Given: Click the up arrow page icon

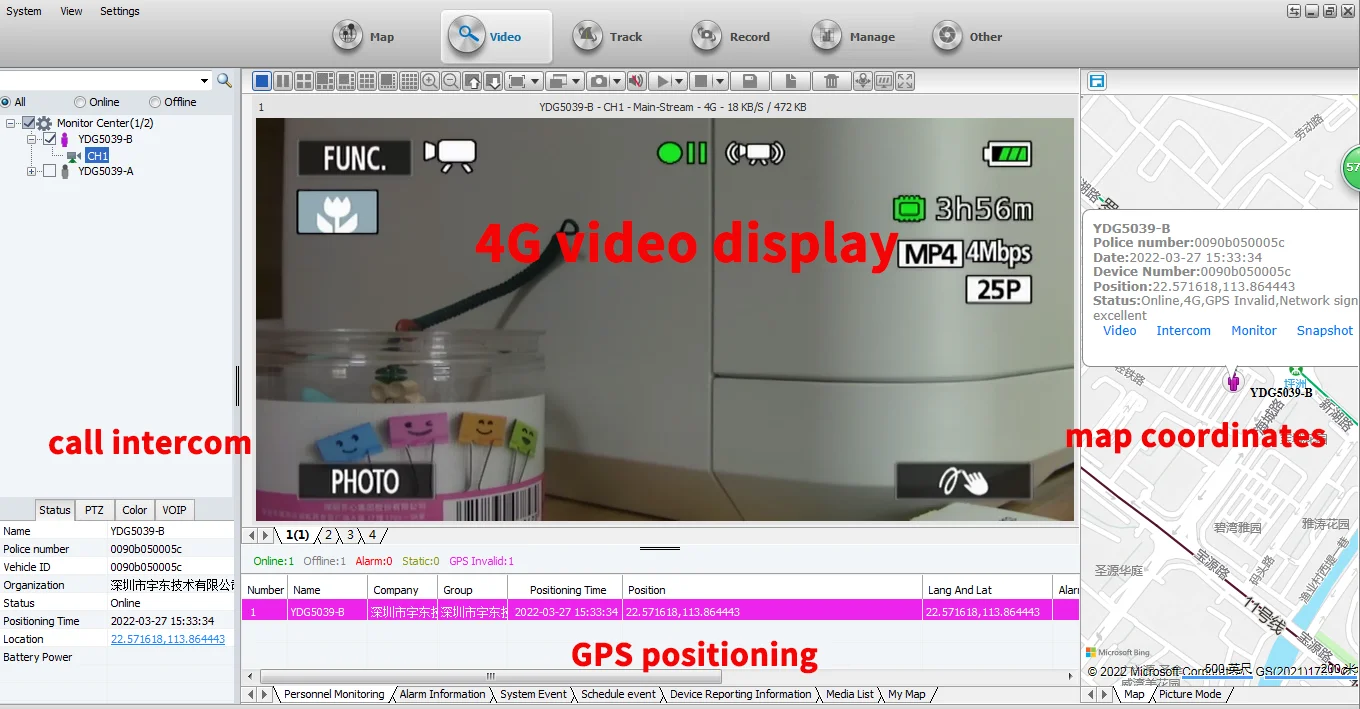Looking at the screenshot, I should [x=472, y=81].
